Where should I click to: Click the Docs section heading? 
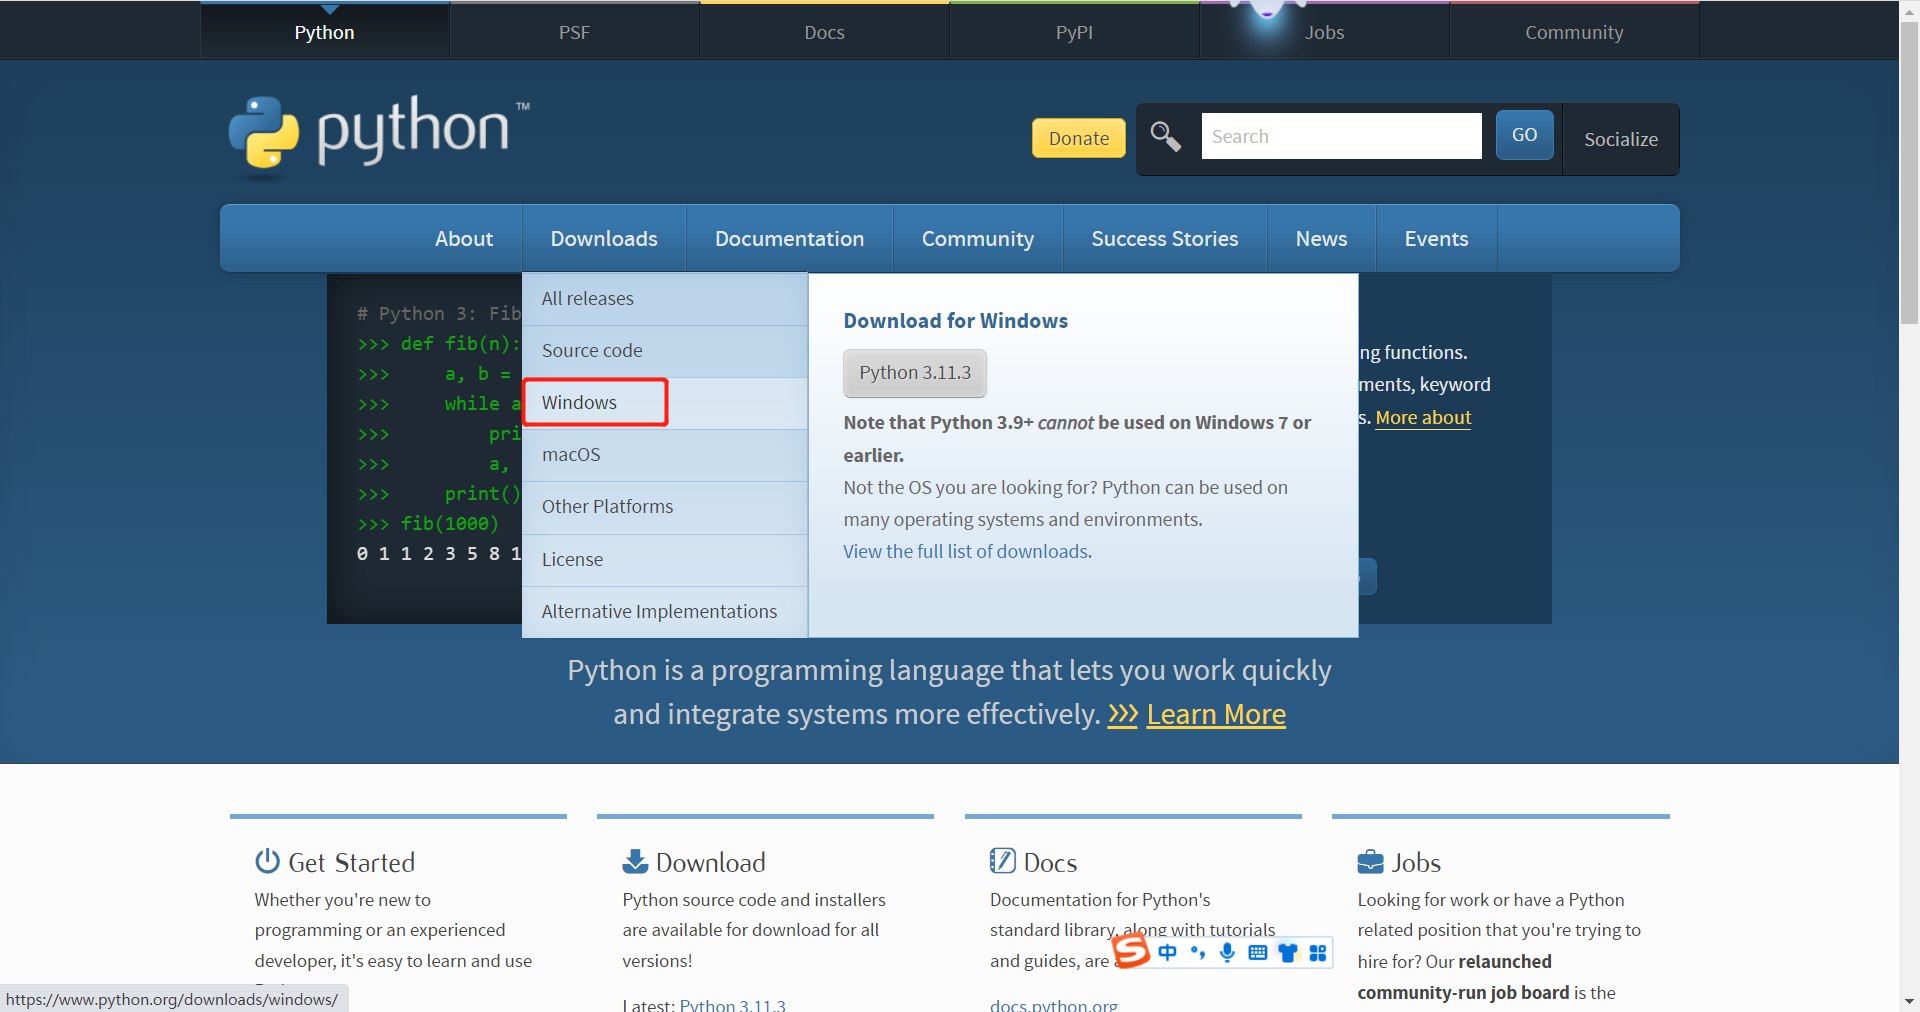click(x=1051, y=862)
